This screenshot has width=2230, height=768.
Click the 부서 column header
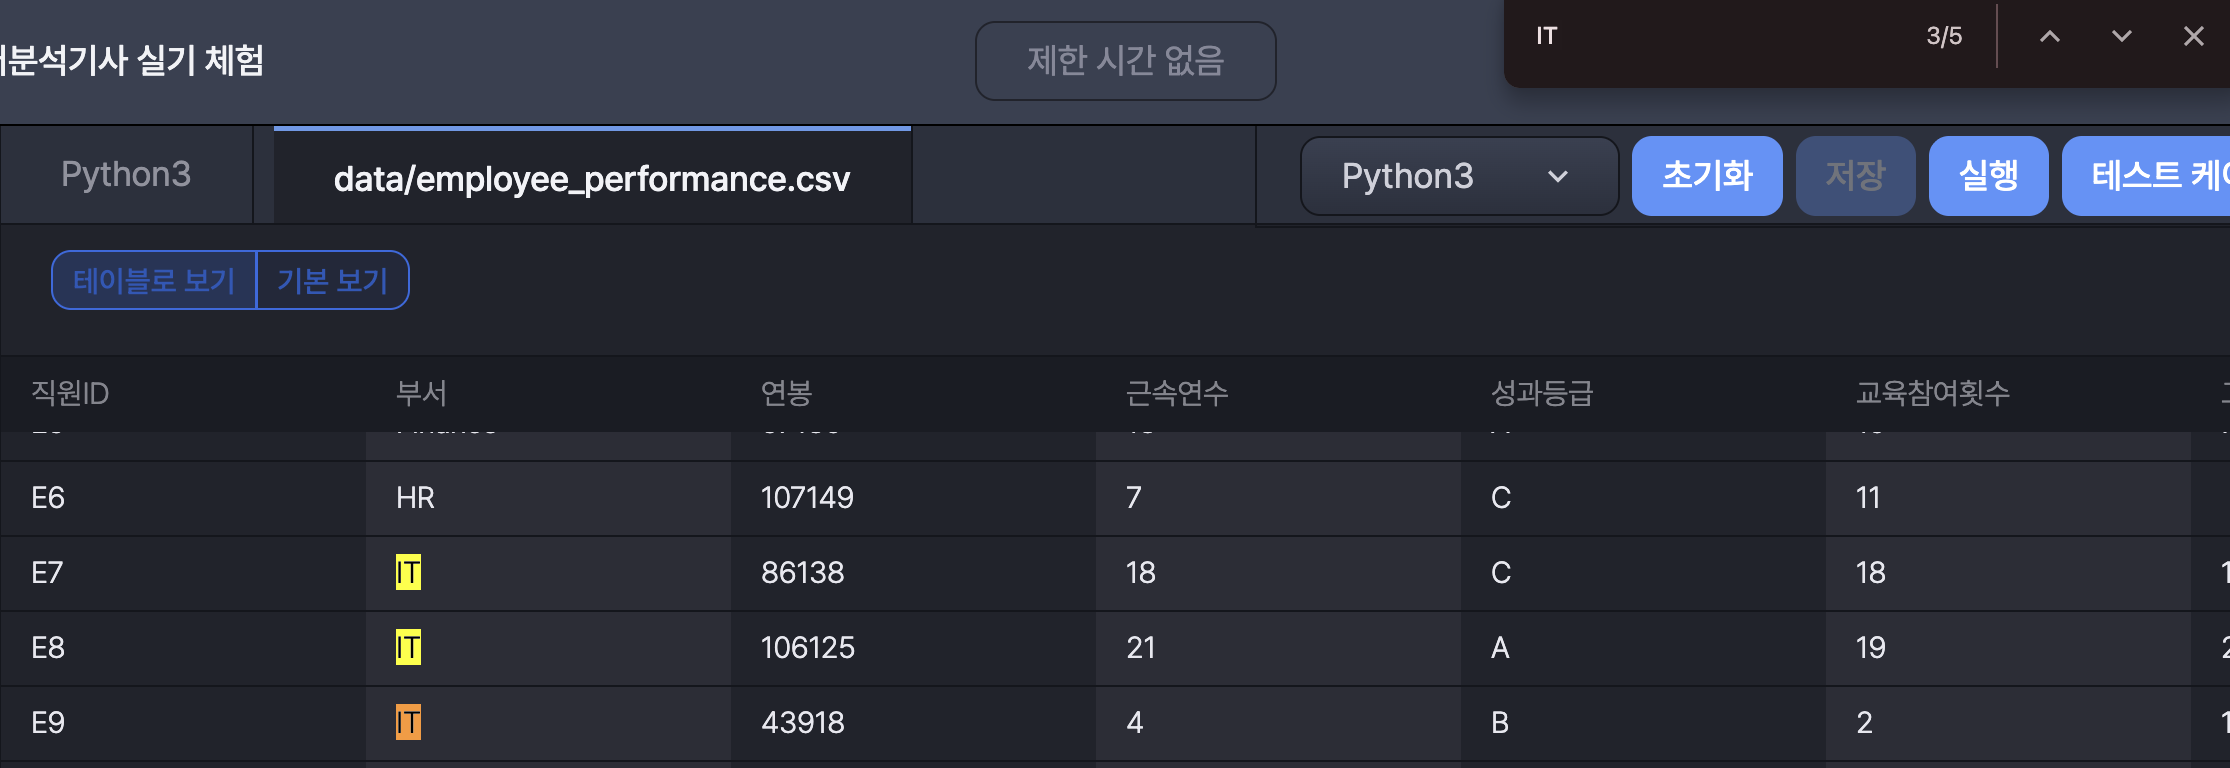(x=421, y=393)
